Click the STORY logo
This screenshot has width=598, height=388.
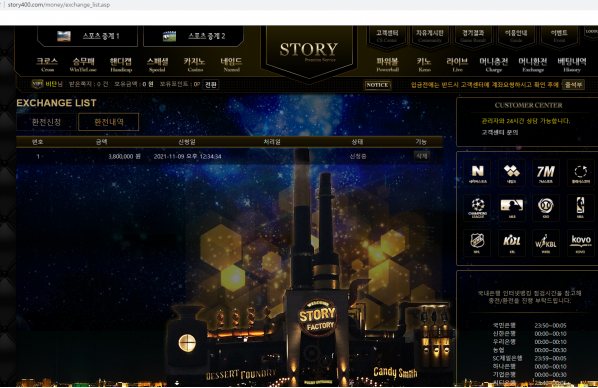pyautogui.click(x=309, y=50)
